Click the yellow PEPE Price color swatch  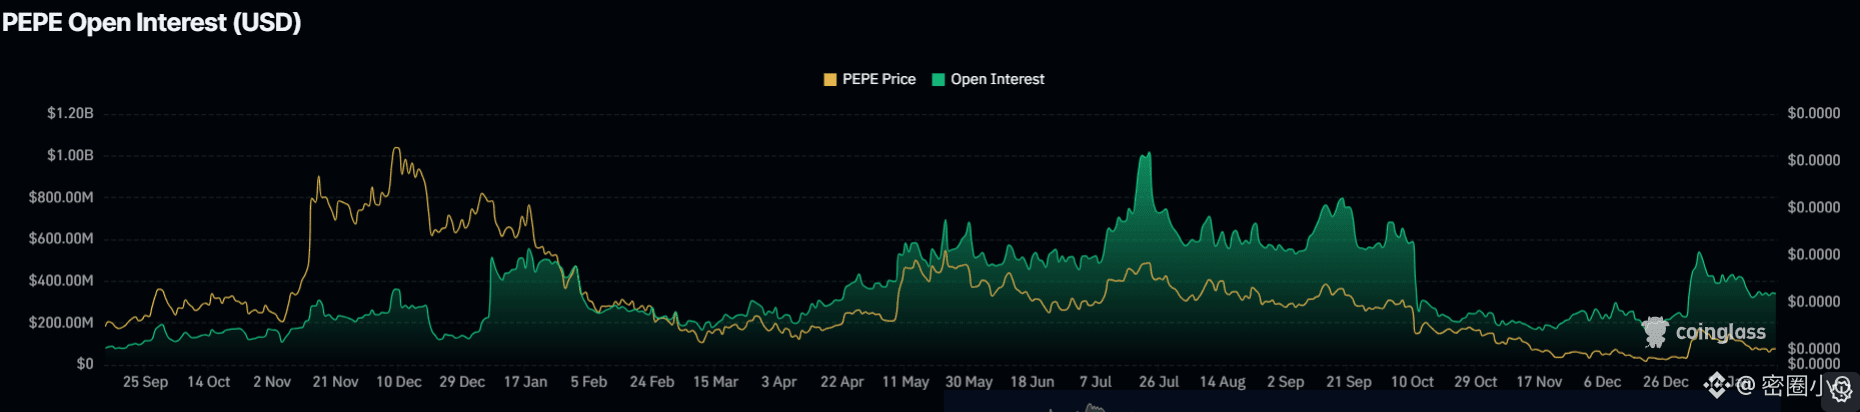(830, 80)
